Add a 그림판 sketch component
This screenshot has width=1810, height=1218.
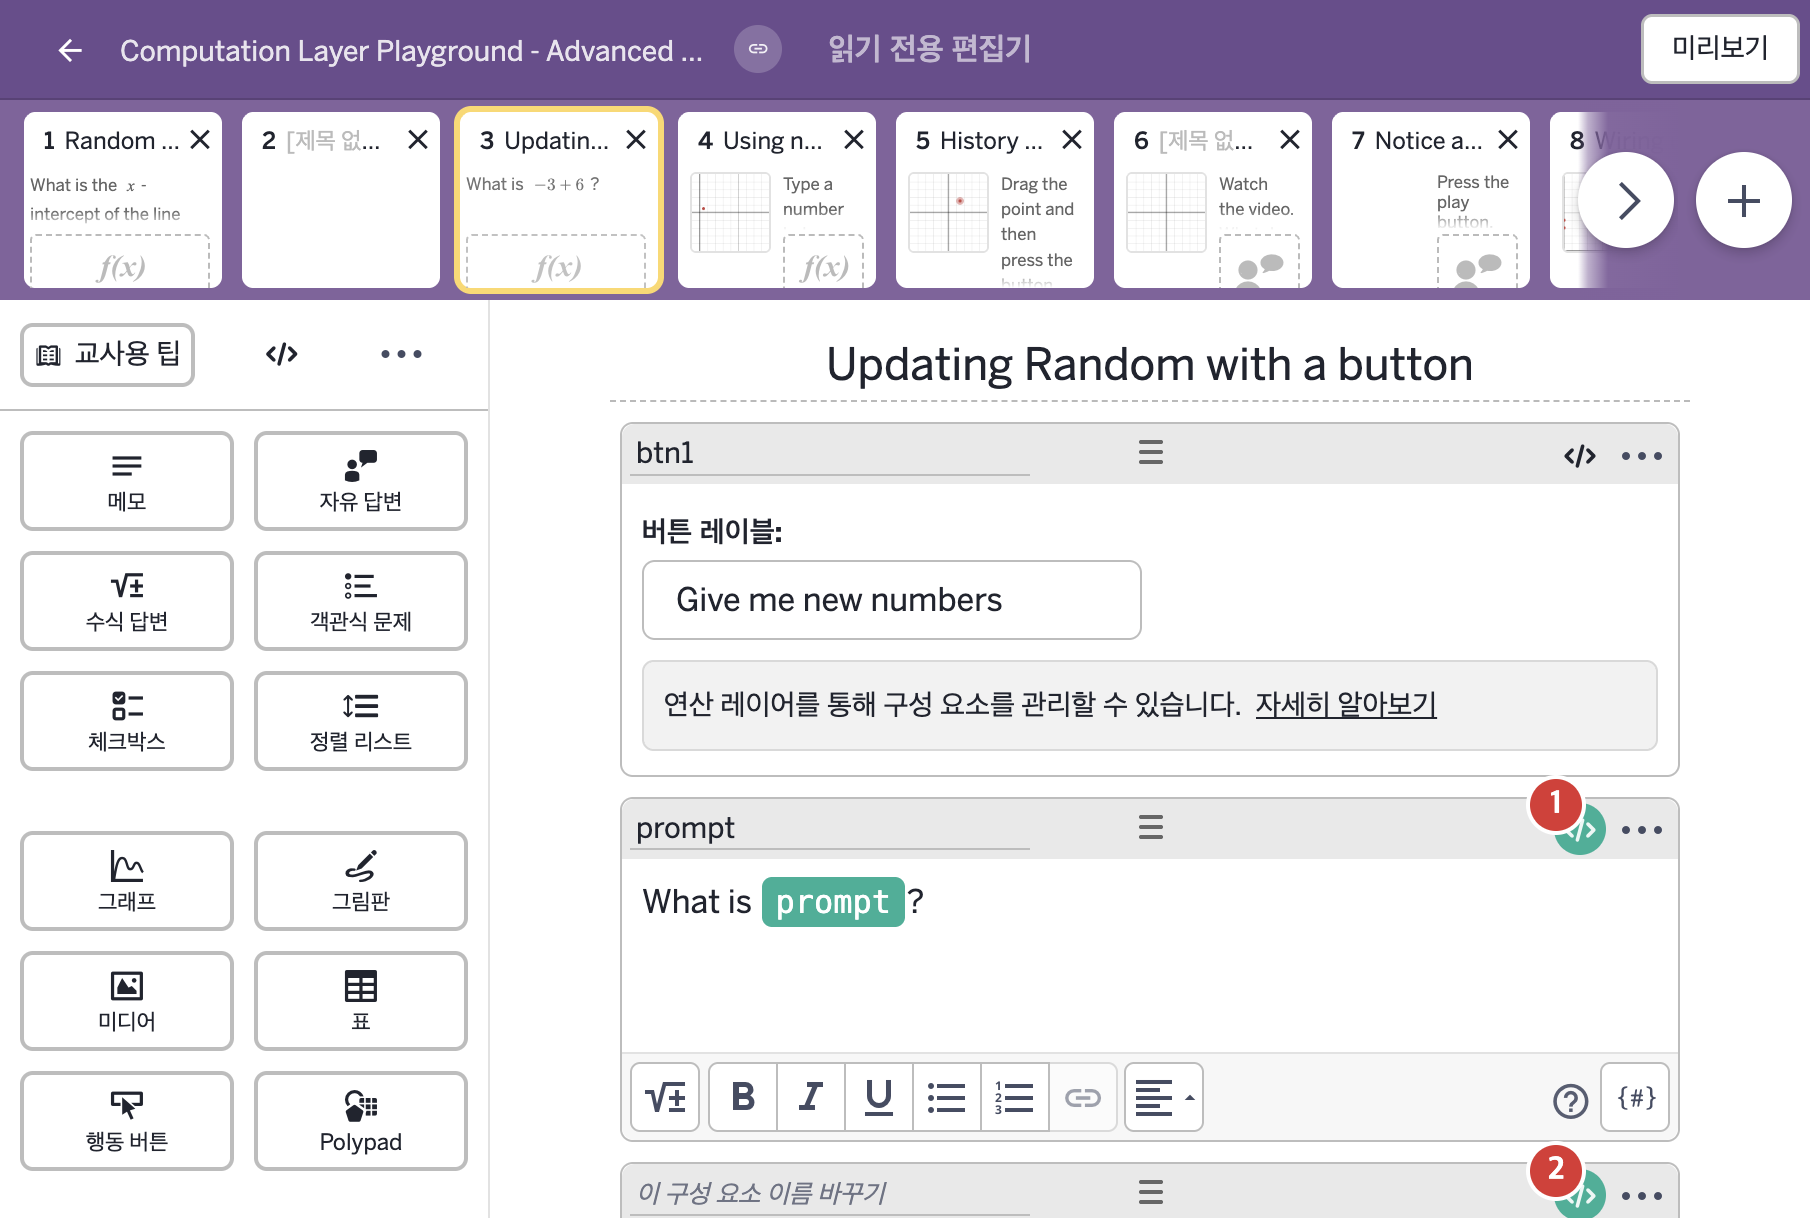[361, 881]
